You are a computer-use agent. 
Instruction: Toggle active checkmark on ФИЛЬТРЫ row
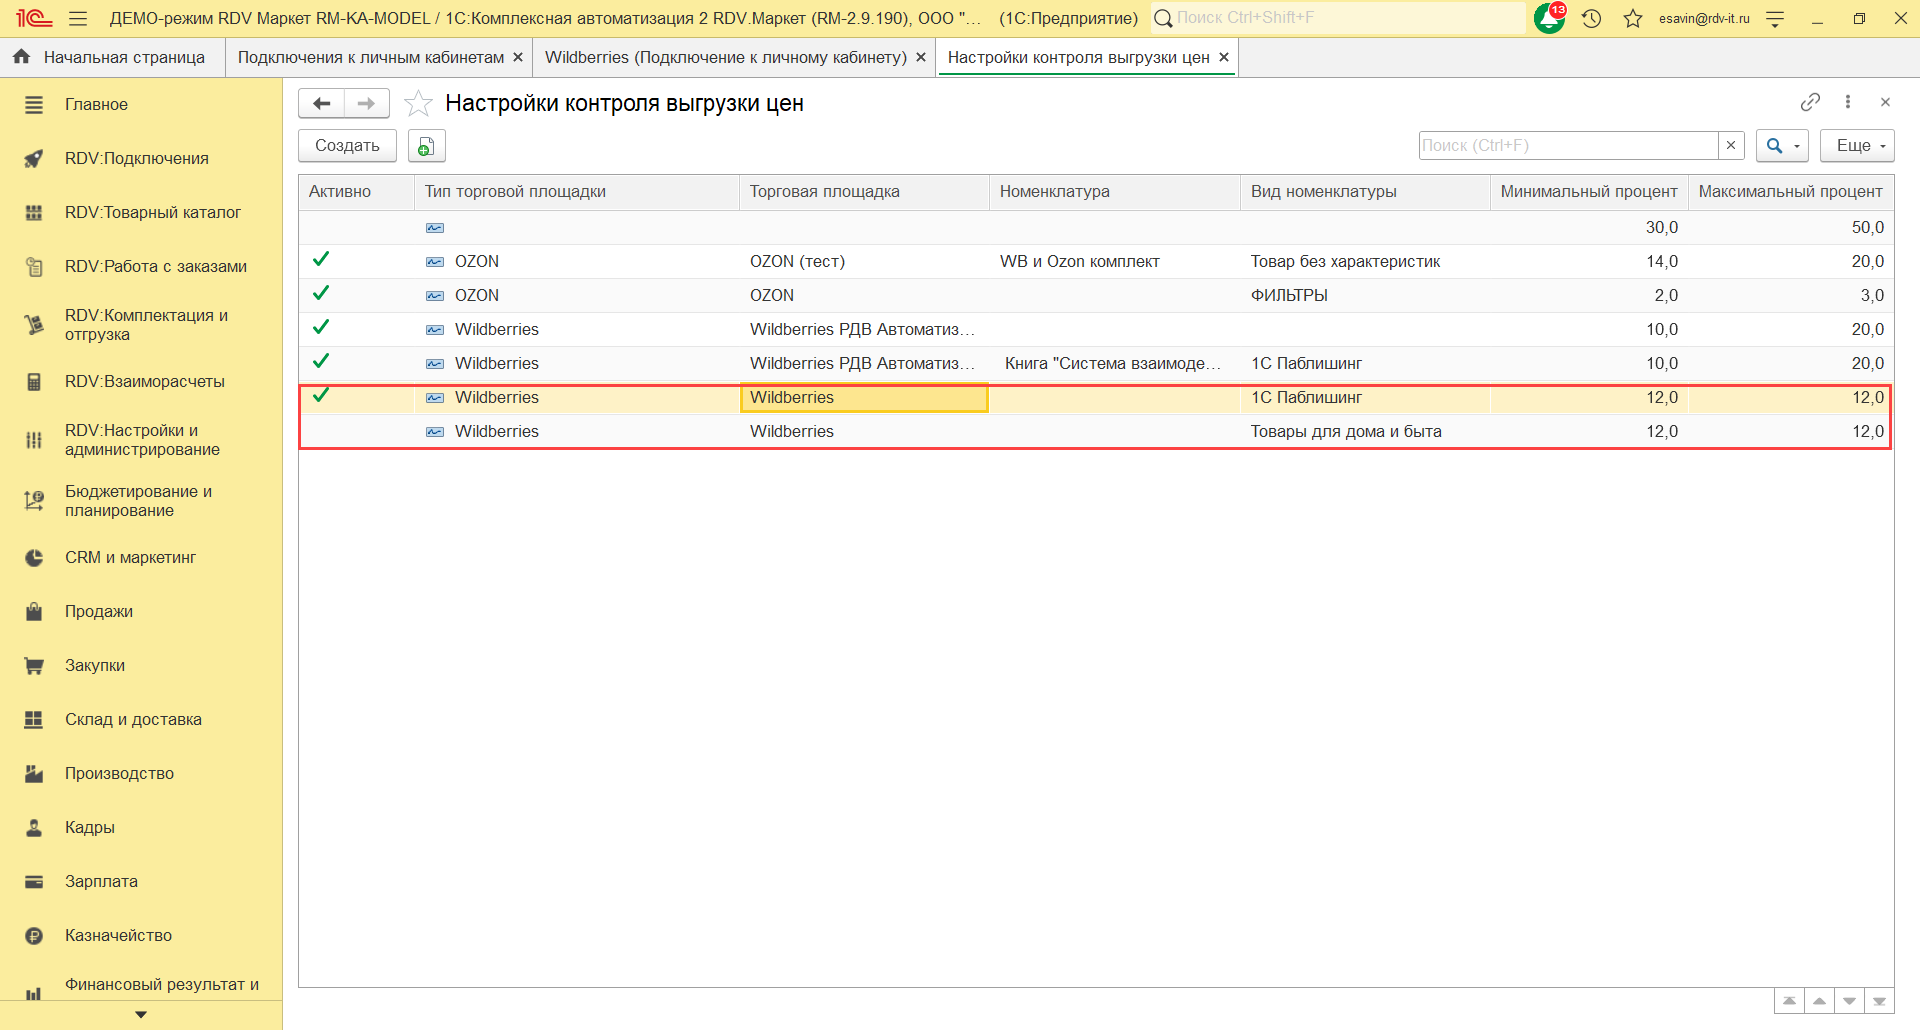tap(321, 294)
